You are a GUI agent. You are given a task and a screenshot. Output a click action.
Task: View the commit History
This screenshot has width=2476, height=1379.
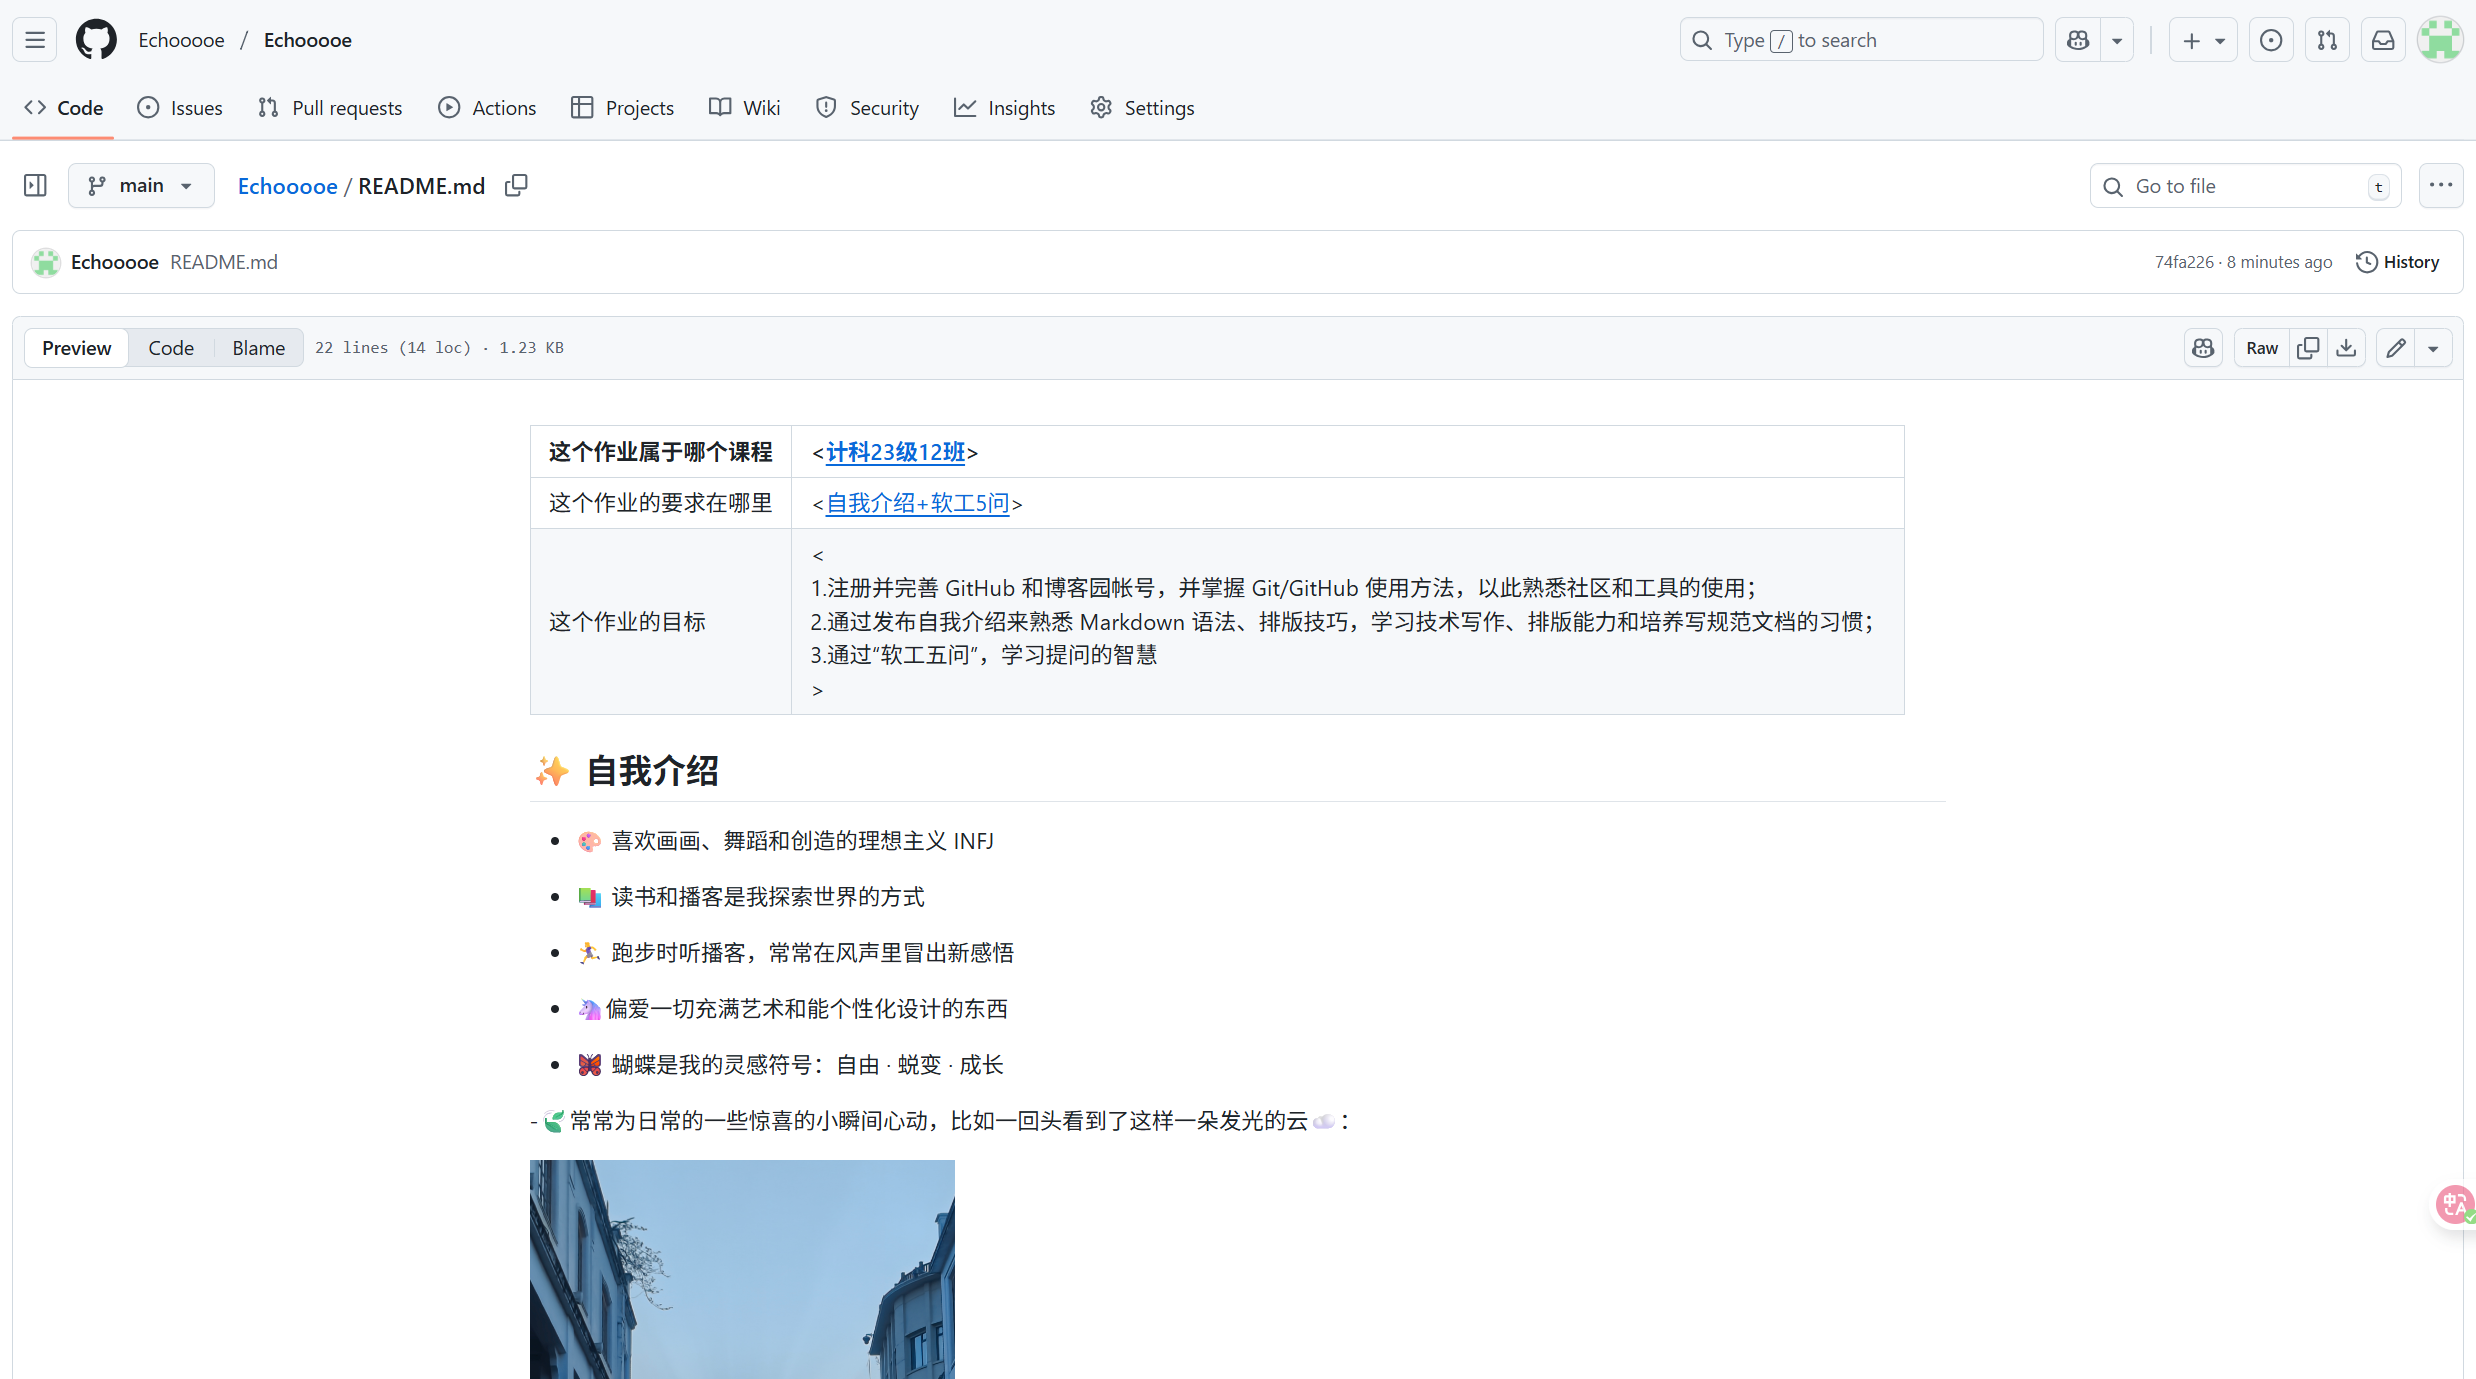[2398, 262]
